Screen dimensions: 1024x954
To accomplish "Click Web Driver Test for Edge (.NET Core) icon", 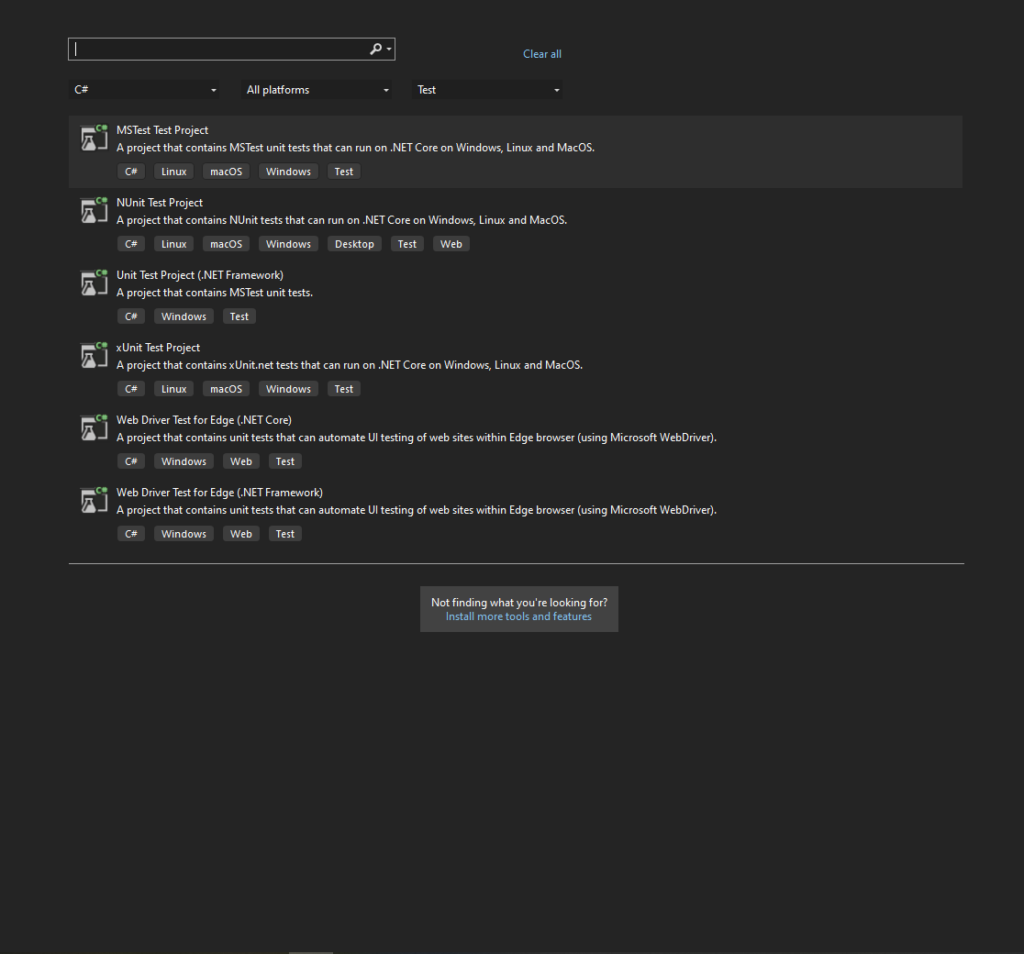I will pyautogui.click(x=94, y=428).
